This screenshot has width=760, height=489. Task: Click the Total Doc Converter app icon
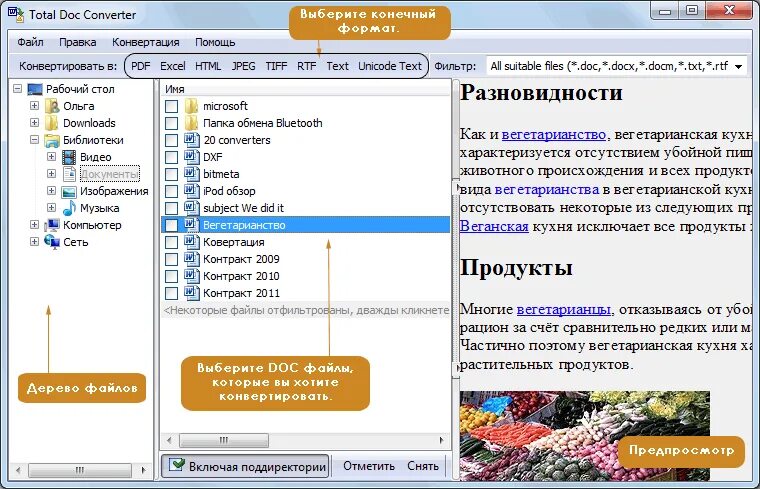pos(16,15)
